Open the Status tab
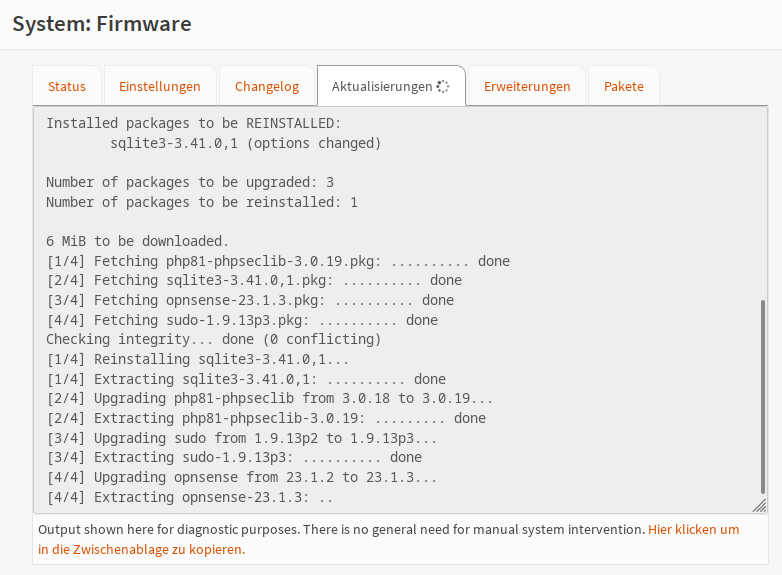Image resolution: width=782 pixels, height=575 pixels. (67, 86)
